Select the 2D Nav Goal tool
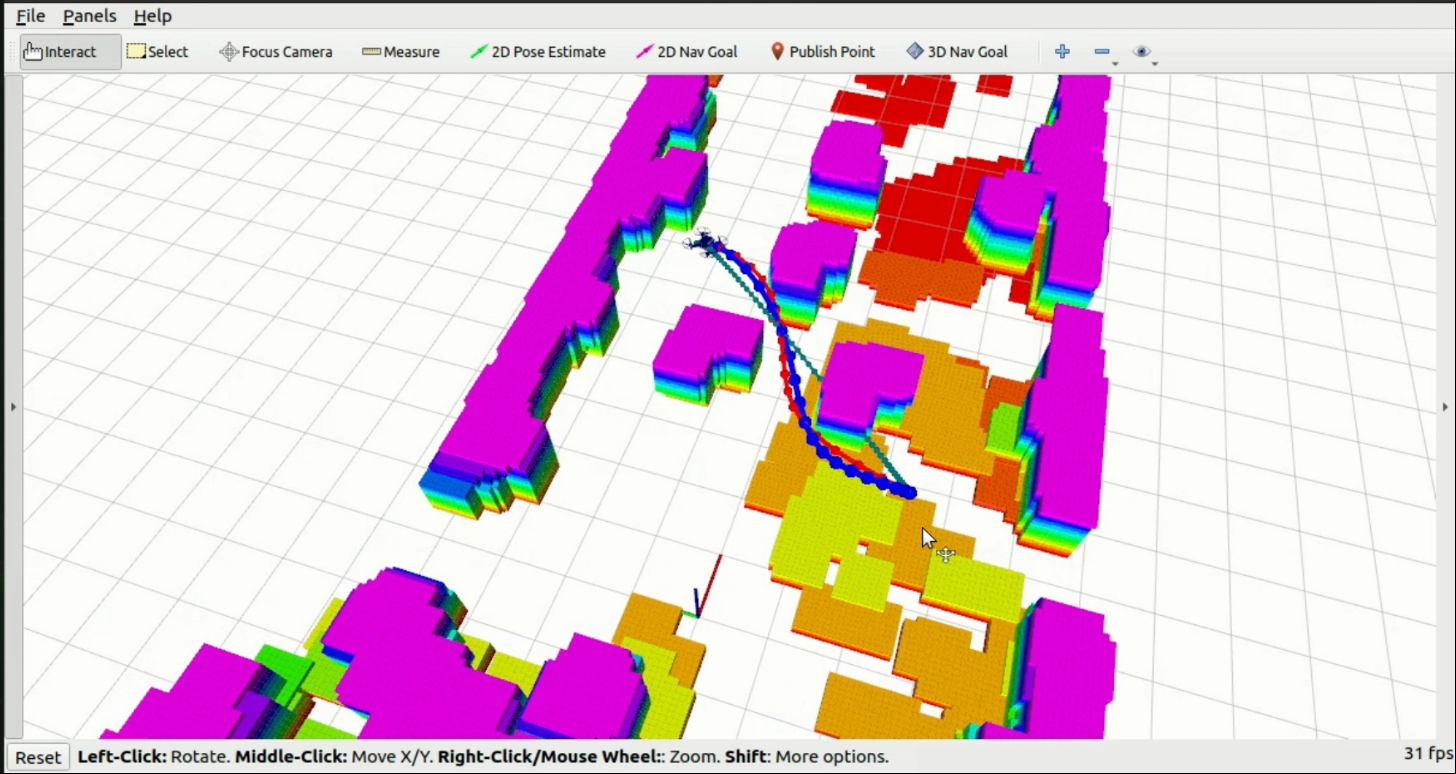 coord(686,52)
